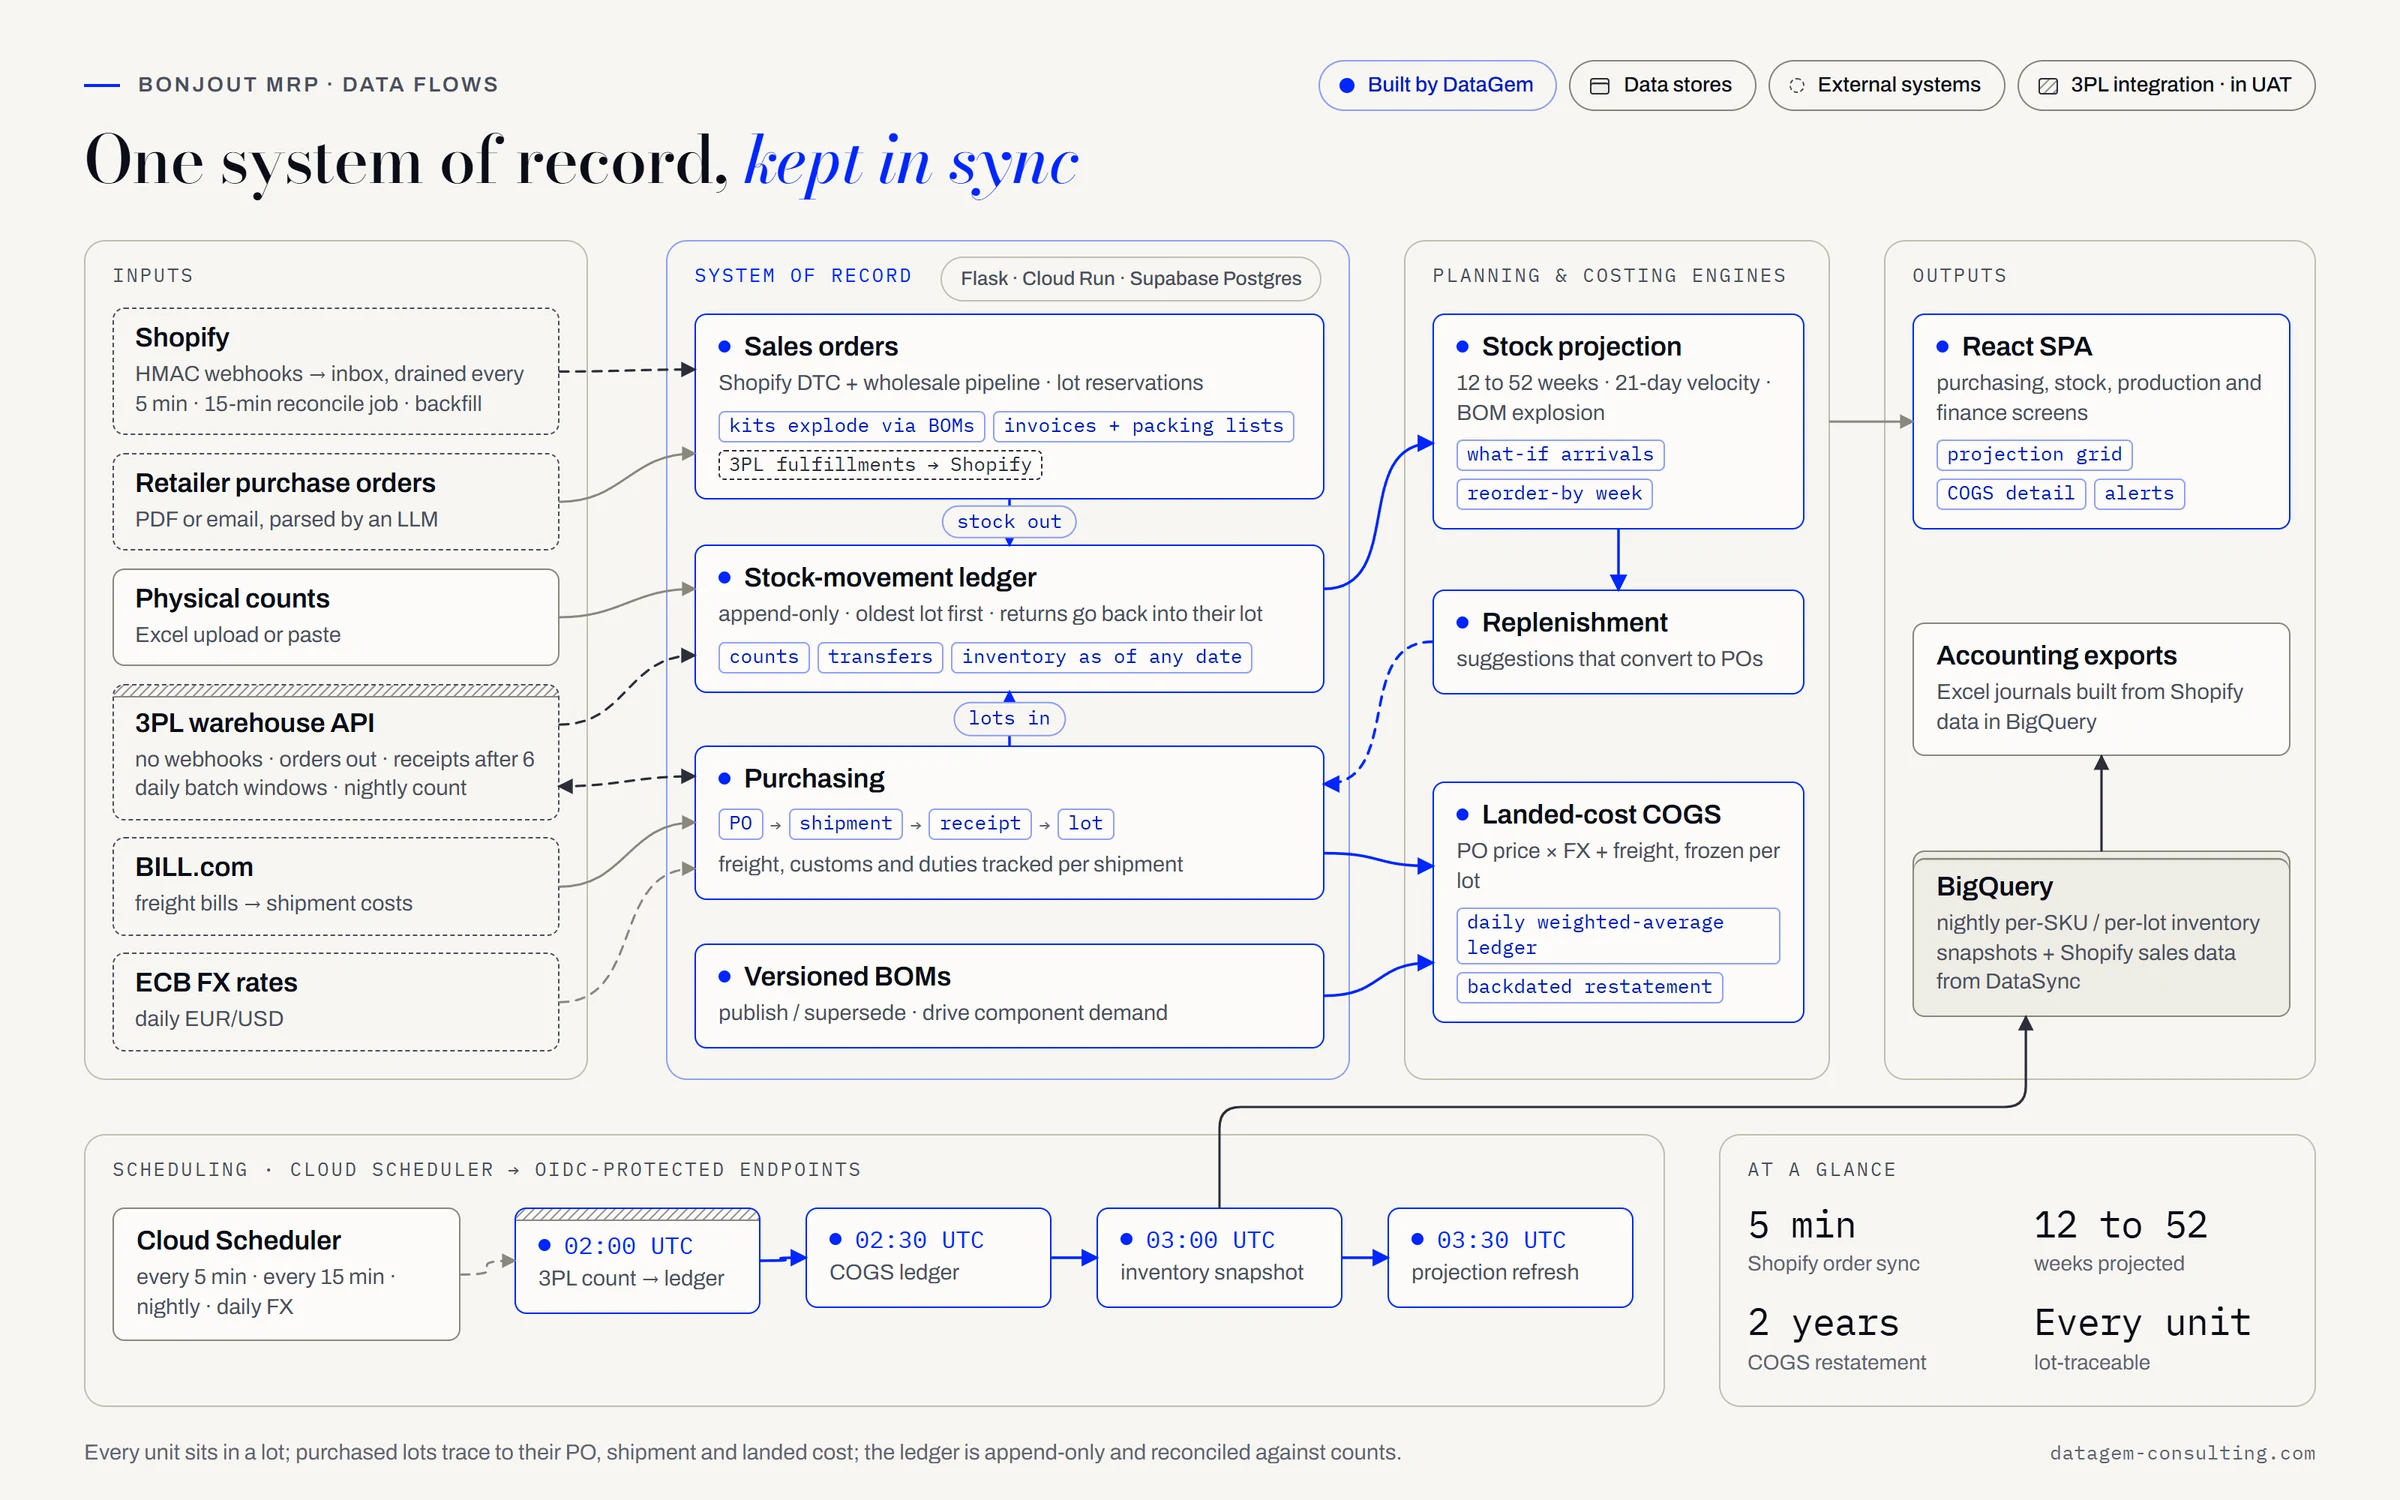This screenshot has width=2400, height=1500.
Task: Click the blue dot beside Landed-cost COGS
Action: (1463, 815)
